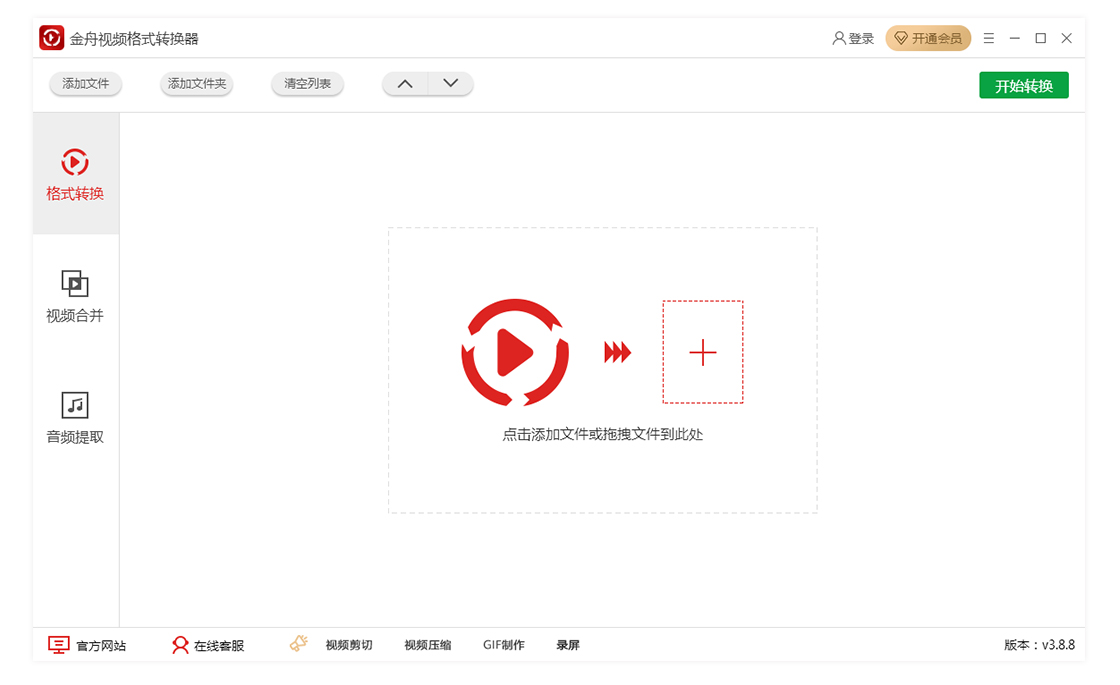Maximize the converter window
The image size is (1120, 685).
[x=1041, y=39]
